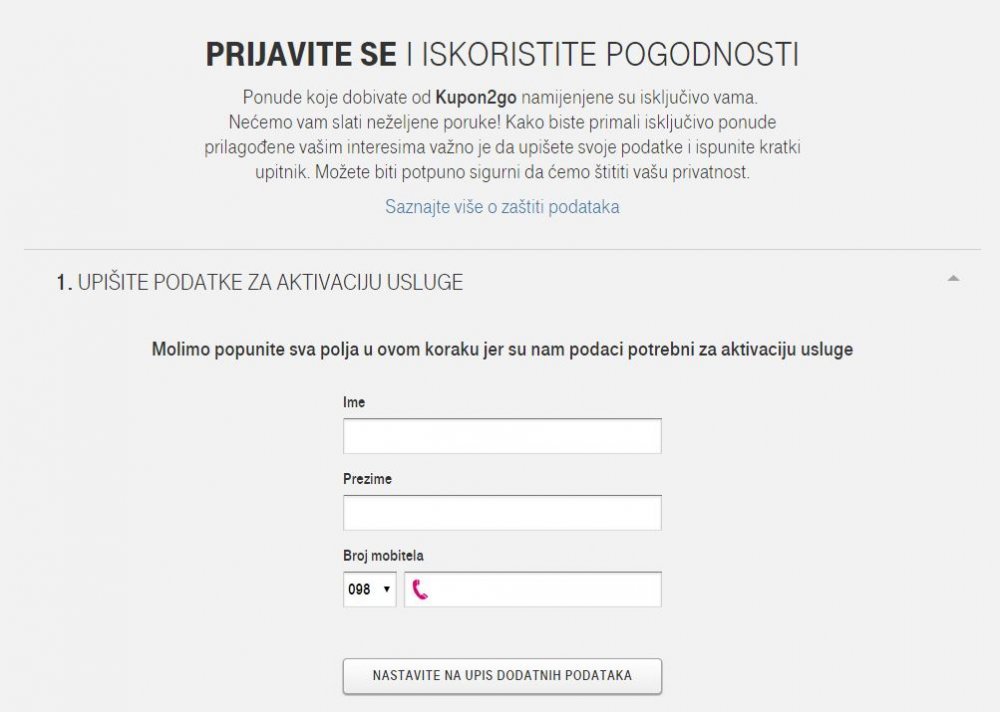Screen dimensions: 1000x712
Task: Click the Prezime field label
Action: point(367,478)
